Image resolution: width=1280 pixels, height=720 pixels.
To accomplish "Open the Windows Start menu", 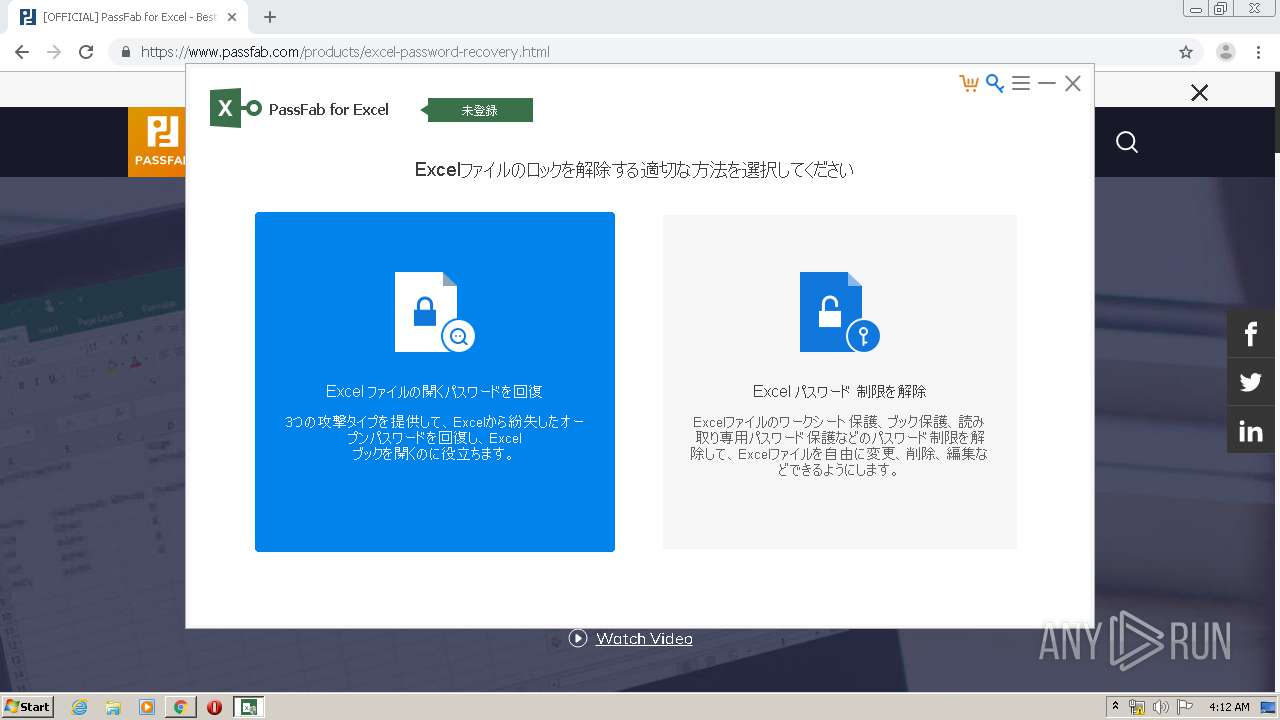I will tap(28, 707).
